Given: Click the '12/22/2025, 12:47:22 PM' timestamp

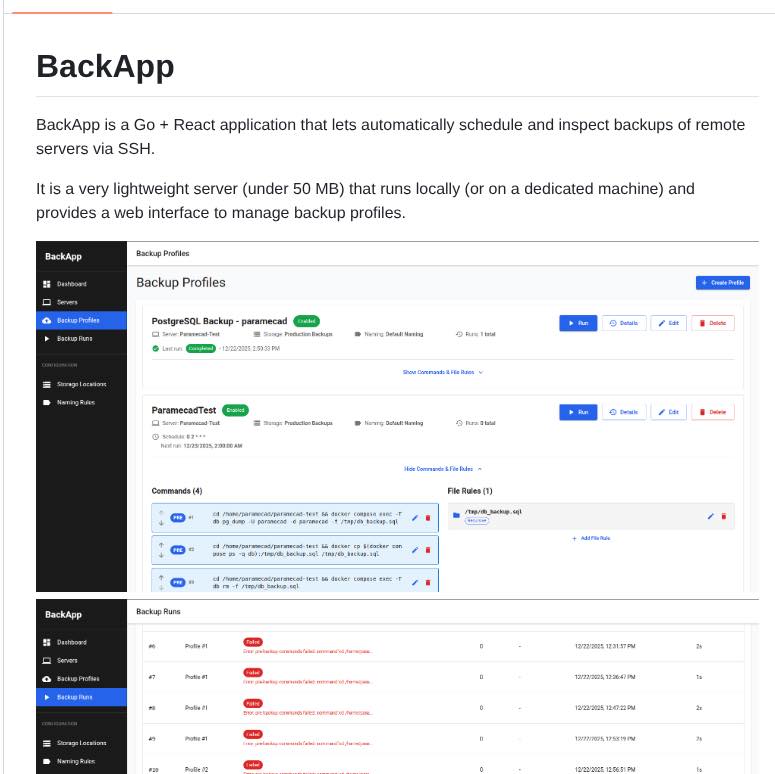Looking at the screenshot, I should point(605,708).
